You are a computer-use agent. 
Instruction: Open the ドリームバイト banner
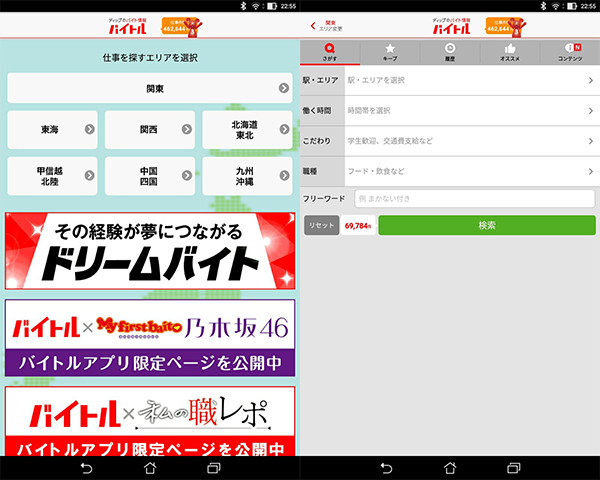150,251
